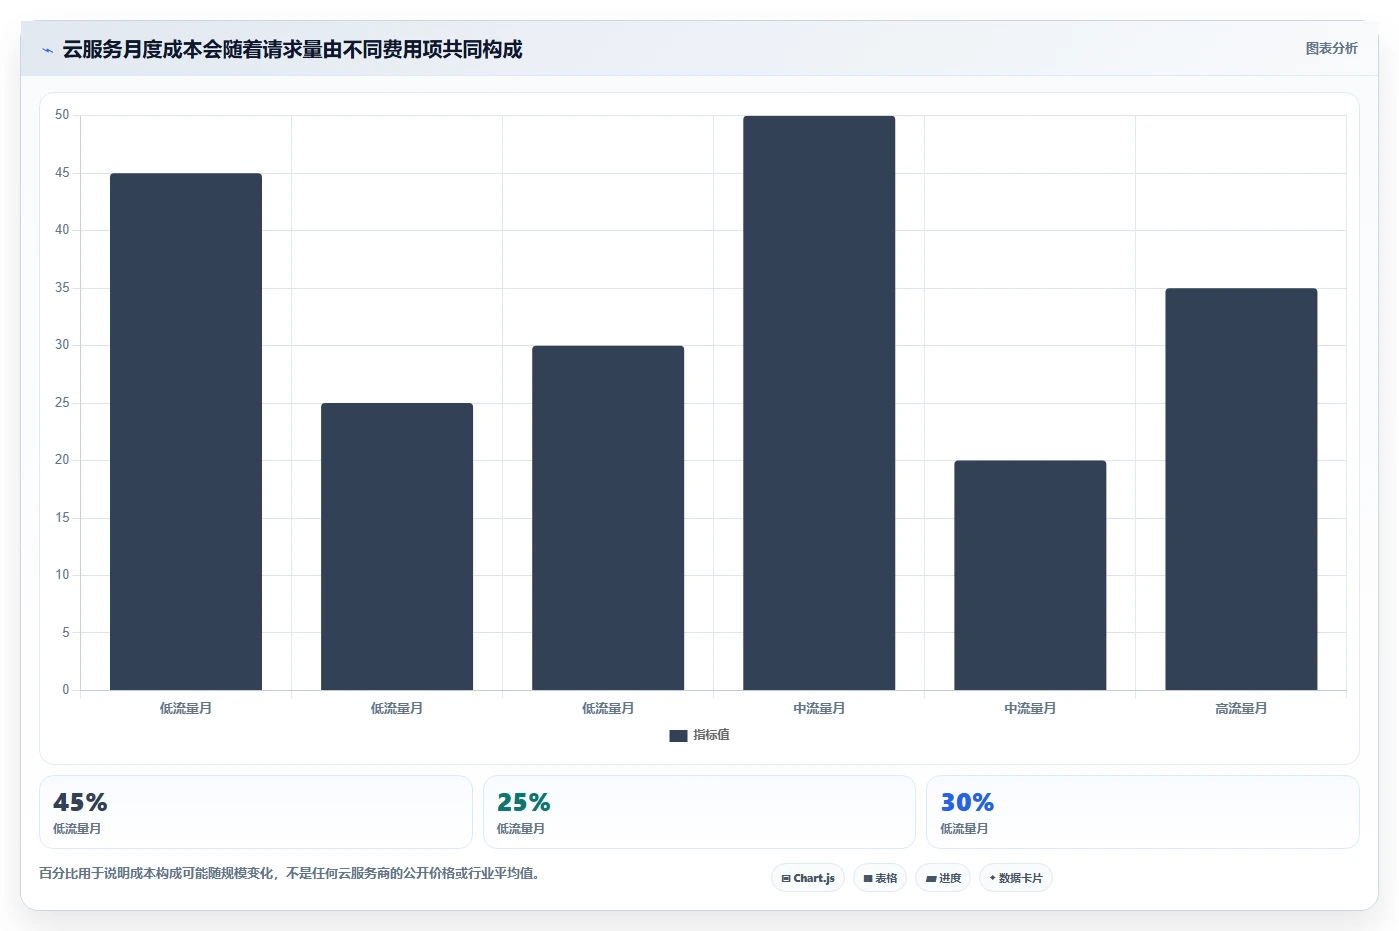Open the 25% data card
Image resolution: width=1399 pixels, height=931 pixels.
point(699,812)
